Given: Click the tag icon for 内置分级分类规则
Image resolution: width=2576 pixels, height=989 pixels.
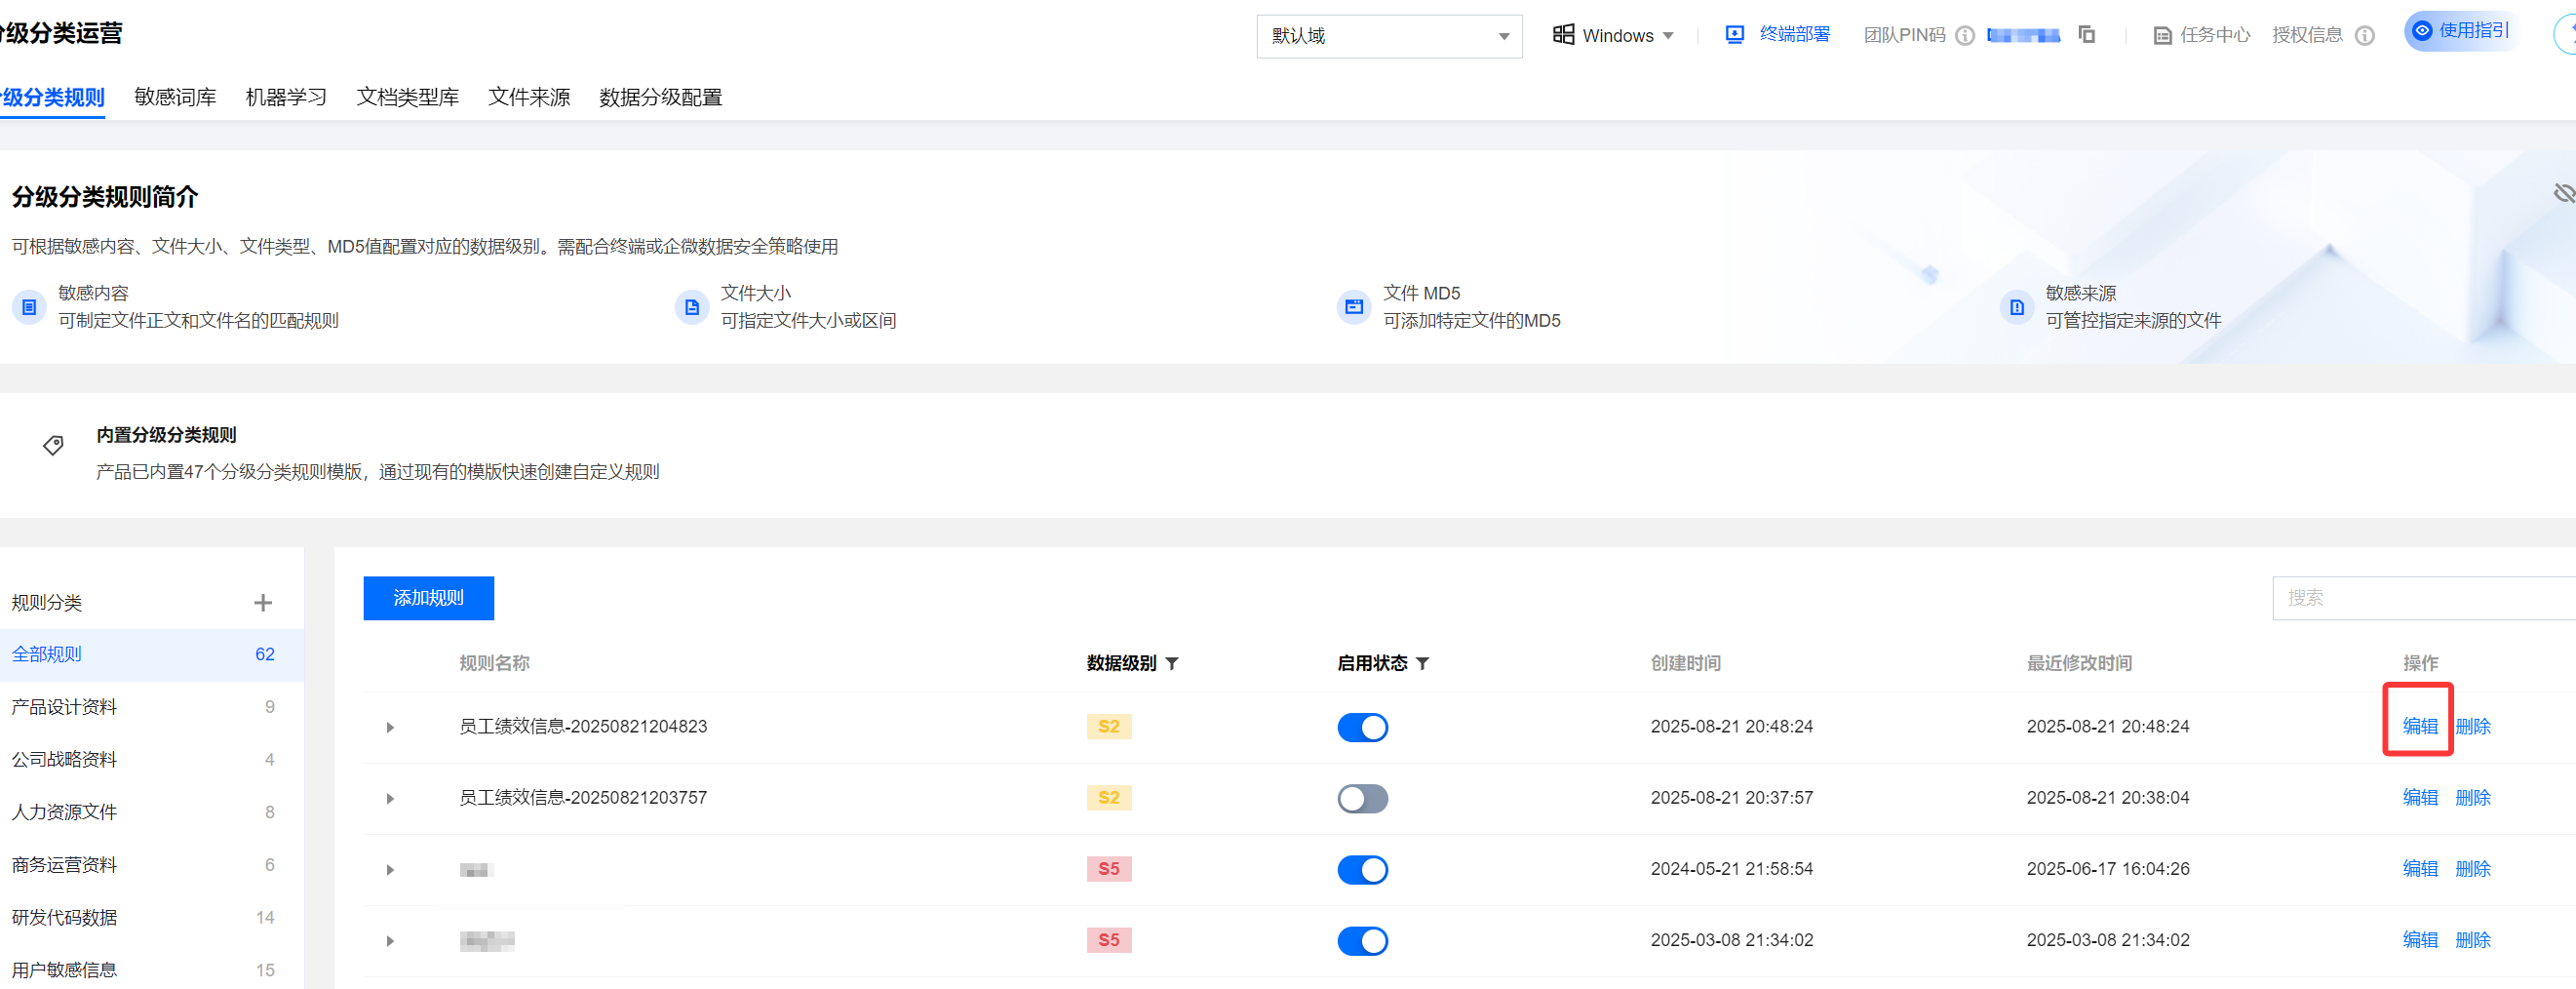Looking at the screenshot, I should tap(53, 446).
